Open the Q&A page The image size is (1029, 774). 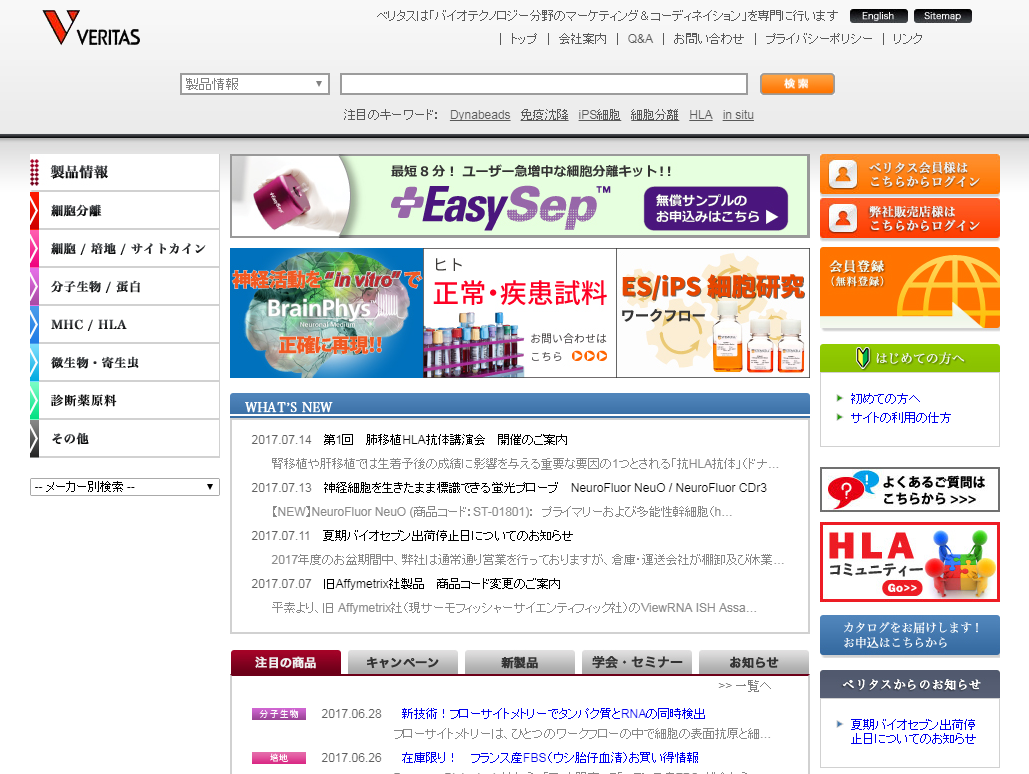(640, 39)
